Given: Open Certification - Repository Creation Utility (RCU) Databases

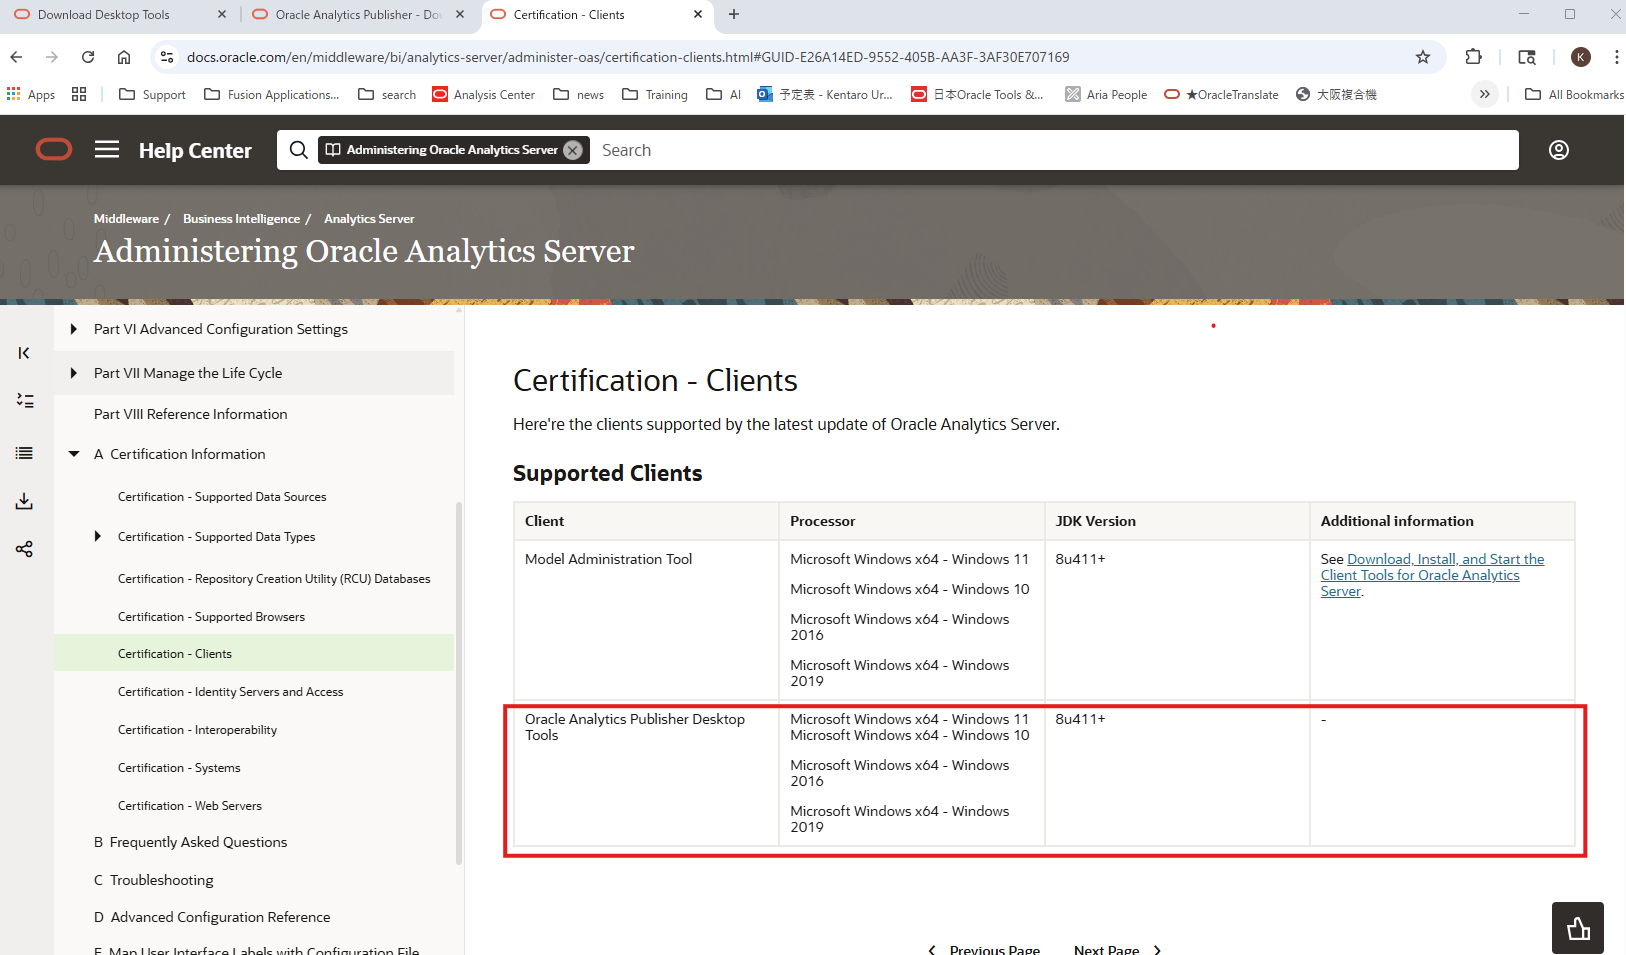Looking at the screenshot, I should pyautogui.click(x=274, y=579).
